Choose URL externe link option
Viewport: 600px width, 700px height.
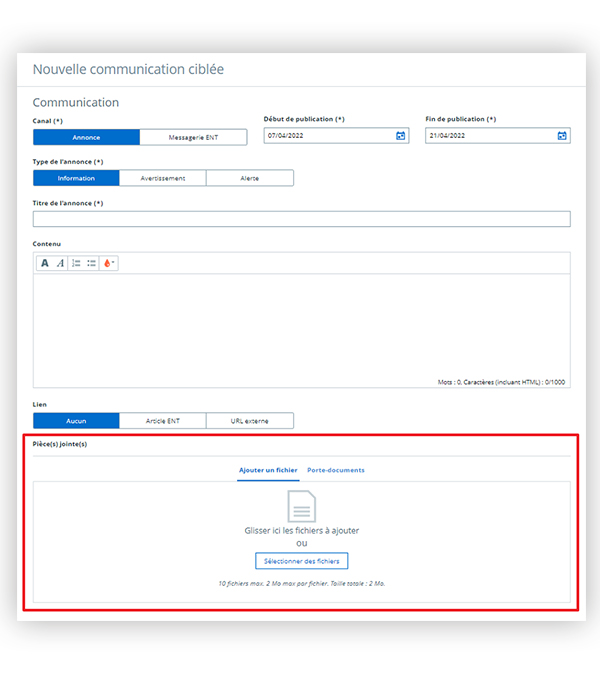pyautogui.click(x=250, y=421)
